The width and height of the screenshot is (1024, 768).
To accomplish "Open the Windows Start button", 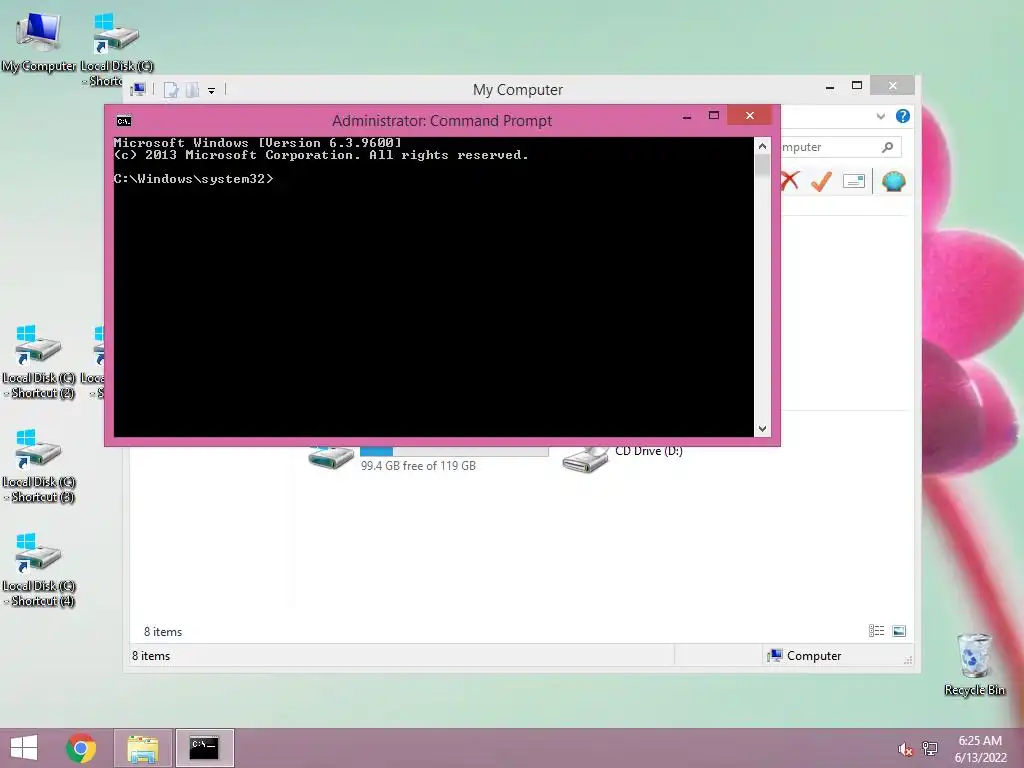I will point(24,748).
